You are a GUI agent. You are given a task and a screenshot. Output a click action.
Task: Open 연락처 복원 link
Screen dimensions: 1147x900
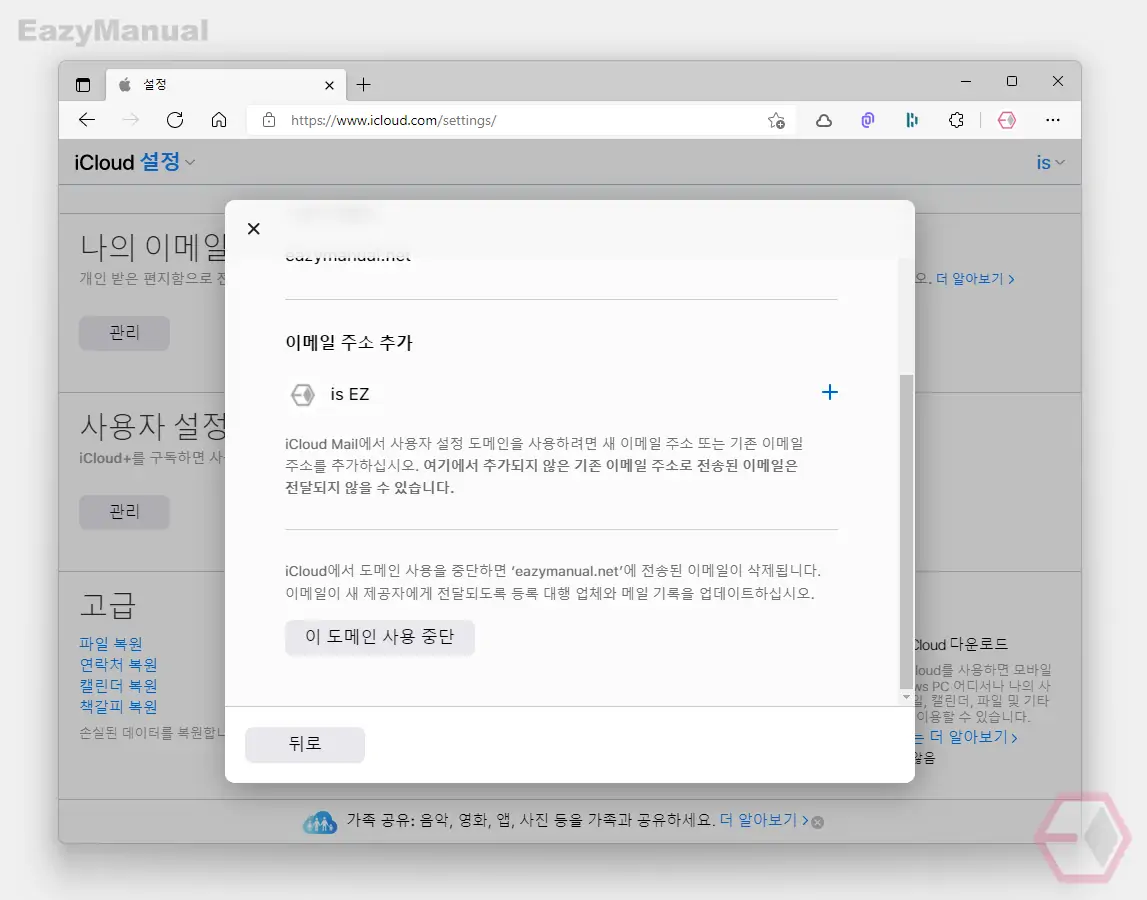pyautogui.click(x=119, y=664)
